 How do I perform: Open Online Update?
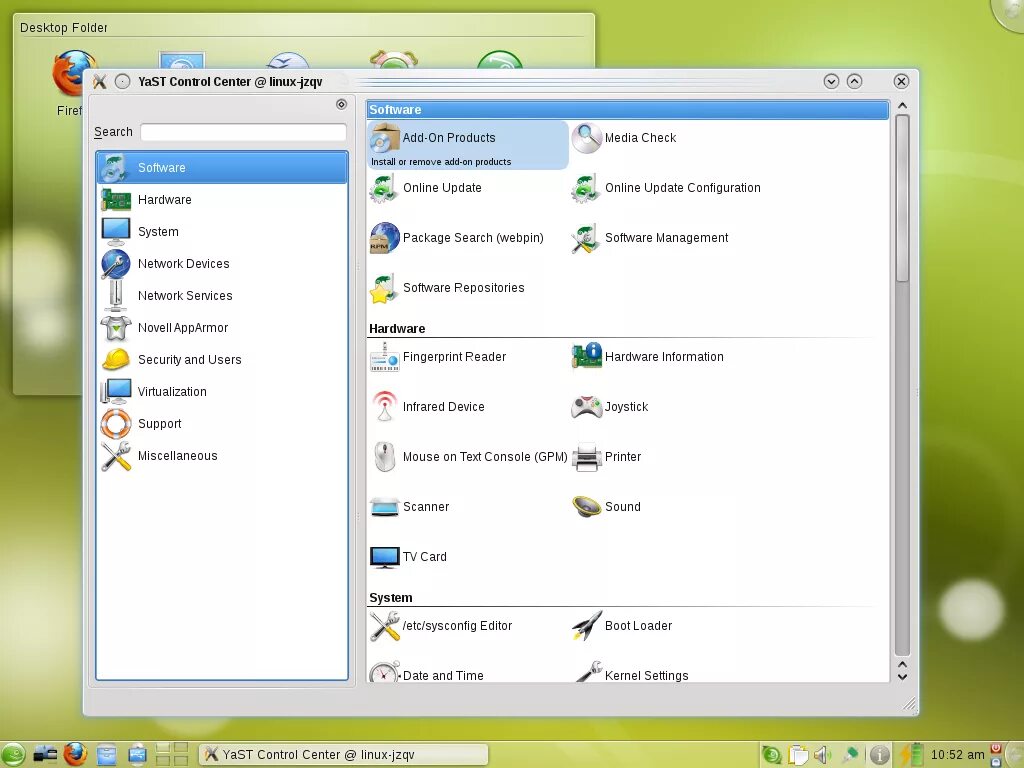point(425,188)
